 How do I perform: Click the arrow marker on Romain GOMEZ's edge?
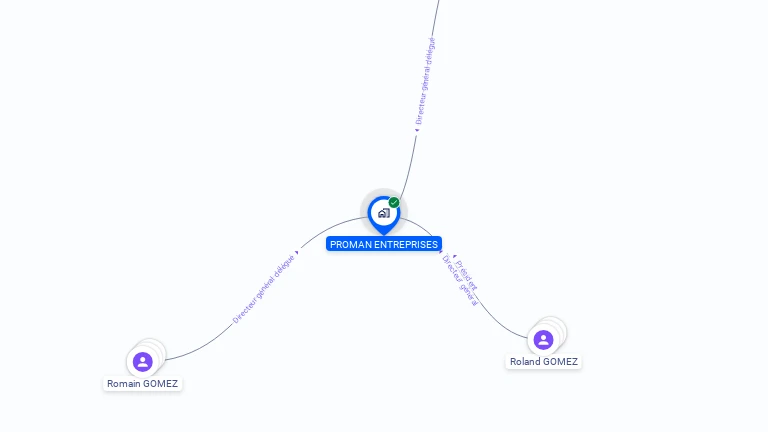pos(297,253)
